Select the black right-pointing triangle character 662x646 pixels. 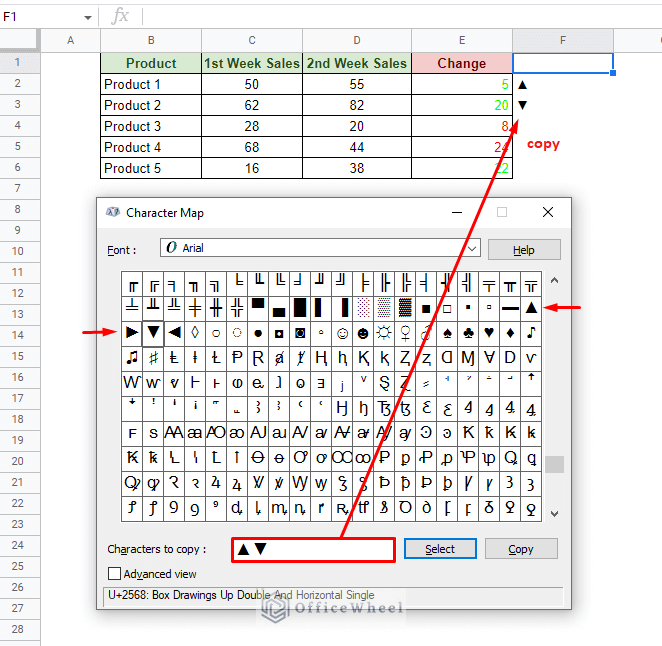click(132, 333)
